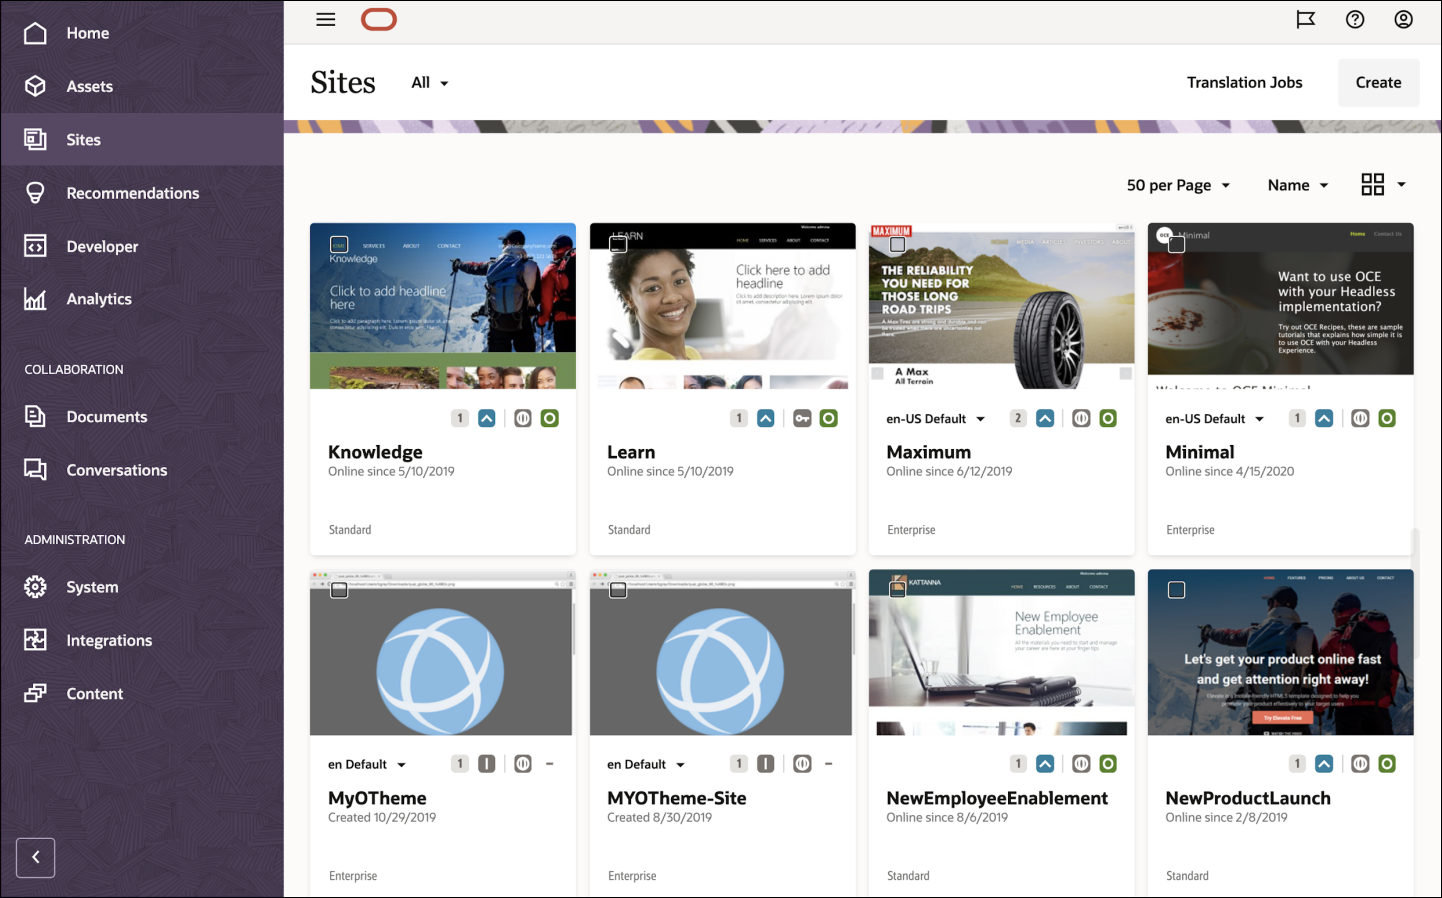The image size is (1442, 898).
Task: Open System under Administration
Action: 92,587
